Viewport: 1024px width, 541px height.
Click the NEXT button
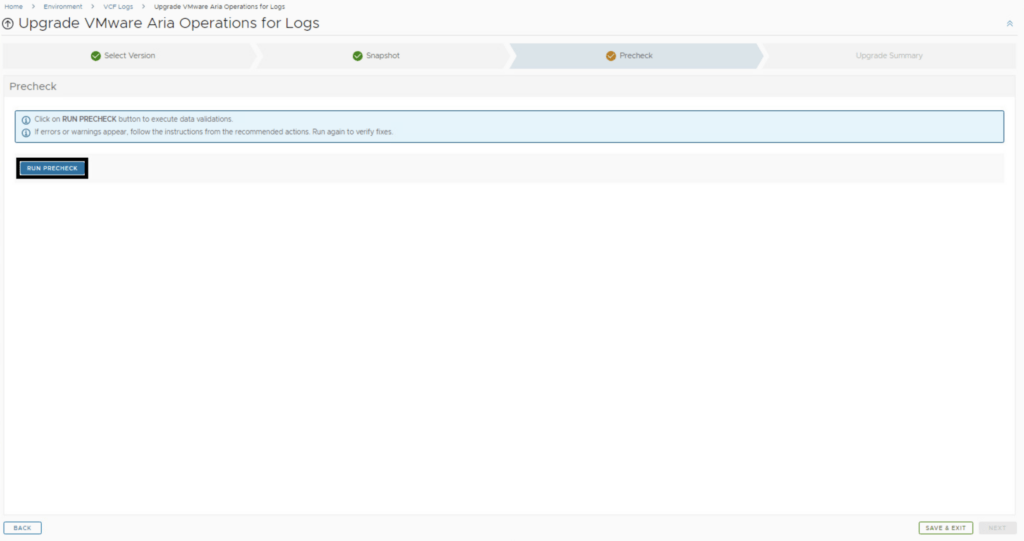click(x=997, y=528)
